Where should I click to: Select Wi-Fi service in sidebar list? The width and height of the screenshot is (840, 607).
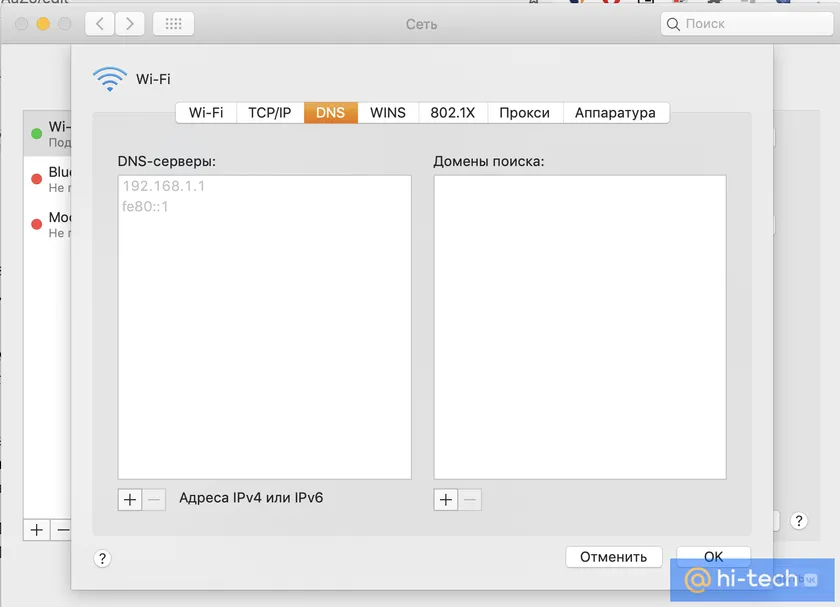click(x=48, y=133)
